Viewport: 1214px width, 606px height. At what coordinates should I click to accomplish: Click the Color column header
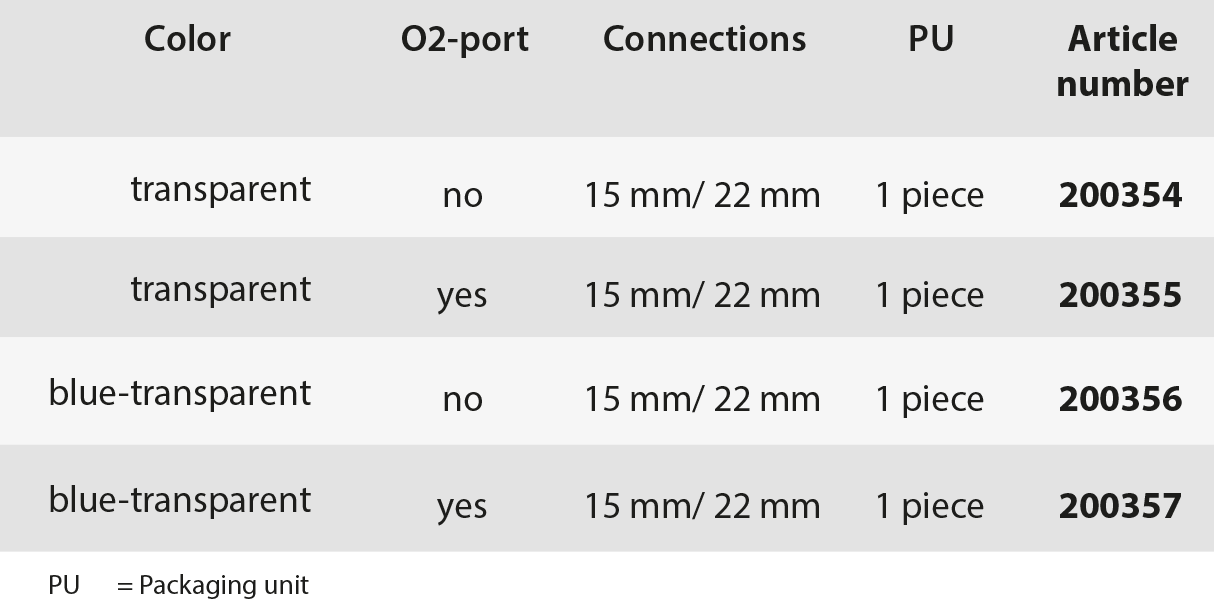point(187,39)
